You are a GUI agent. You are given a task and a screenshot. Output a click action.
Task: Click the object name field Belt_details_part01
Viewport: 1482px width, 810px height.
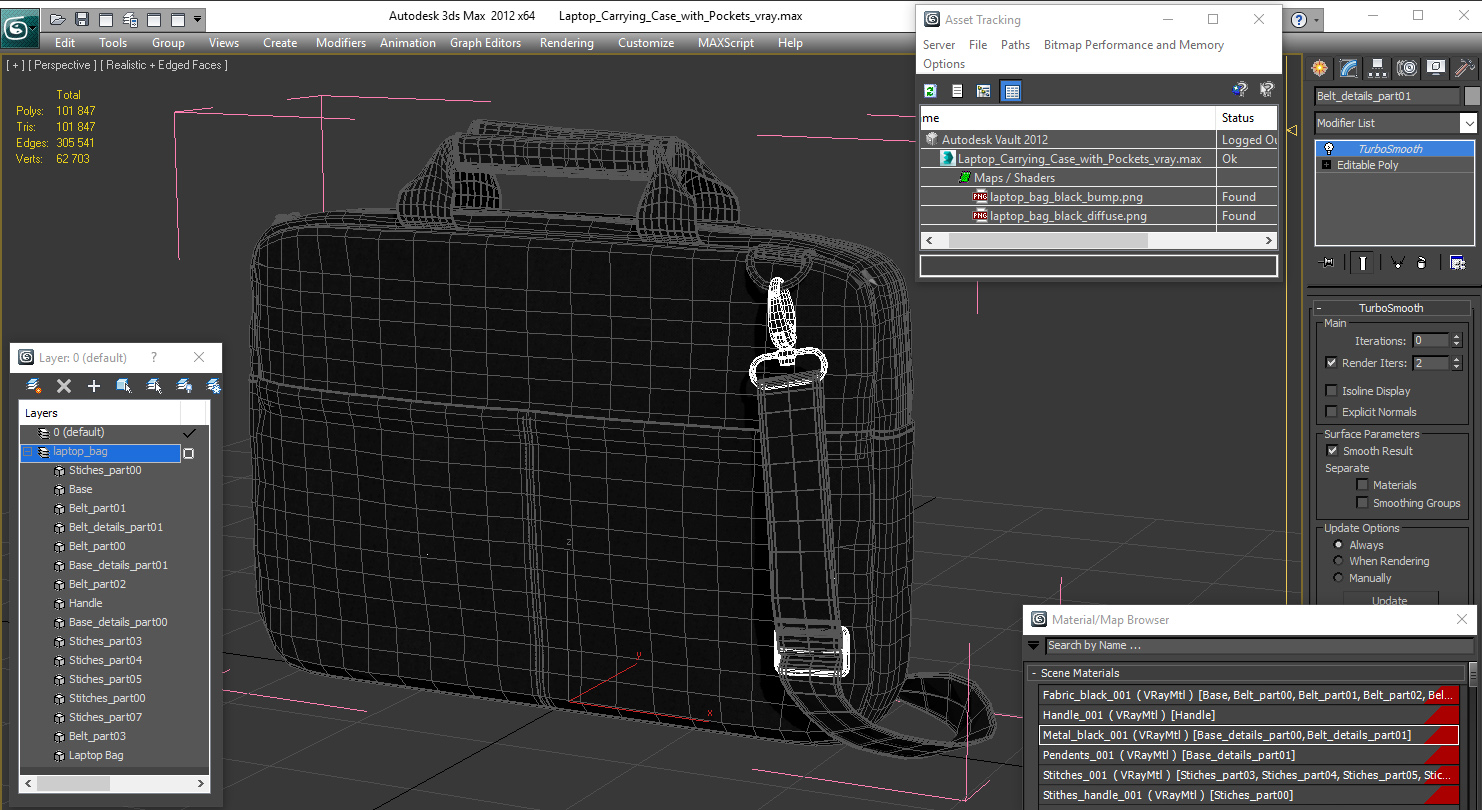pyautogui.click(x=1387, y=96)
